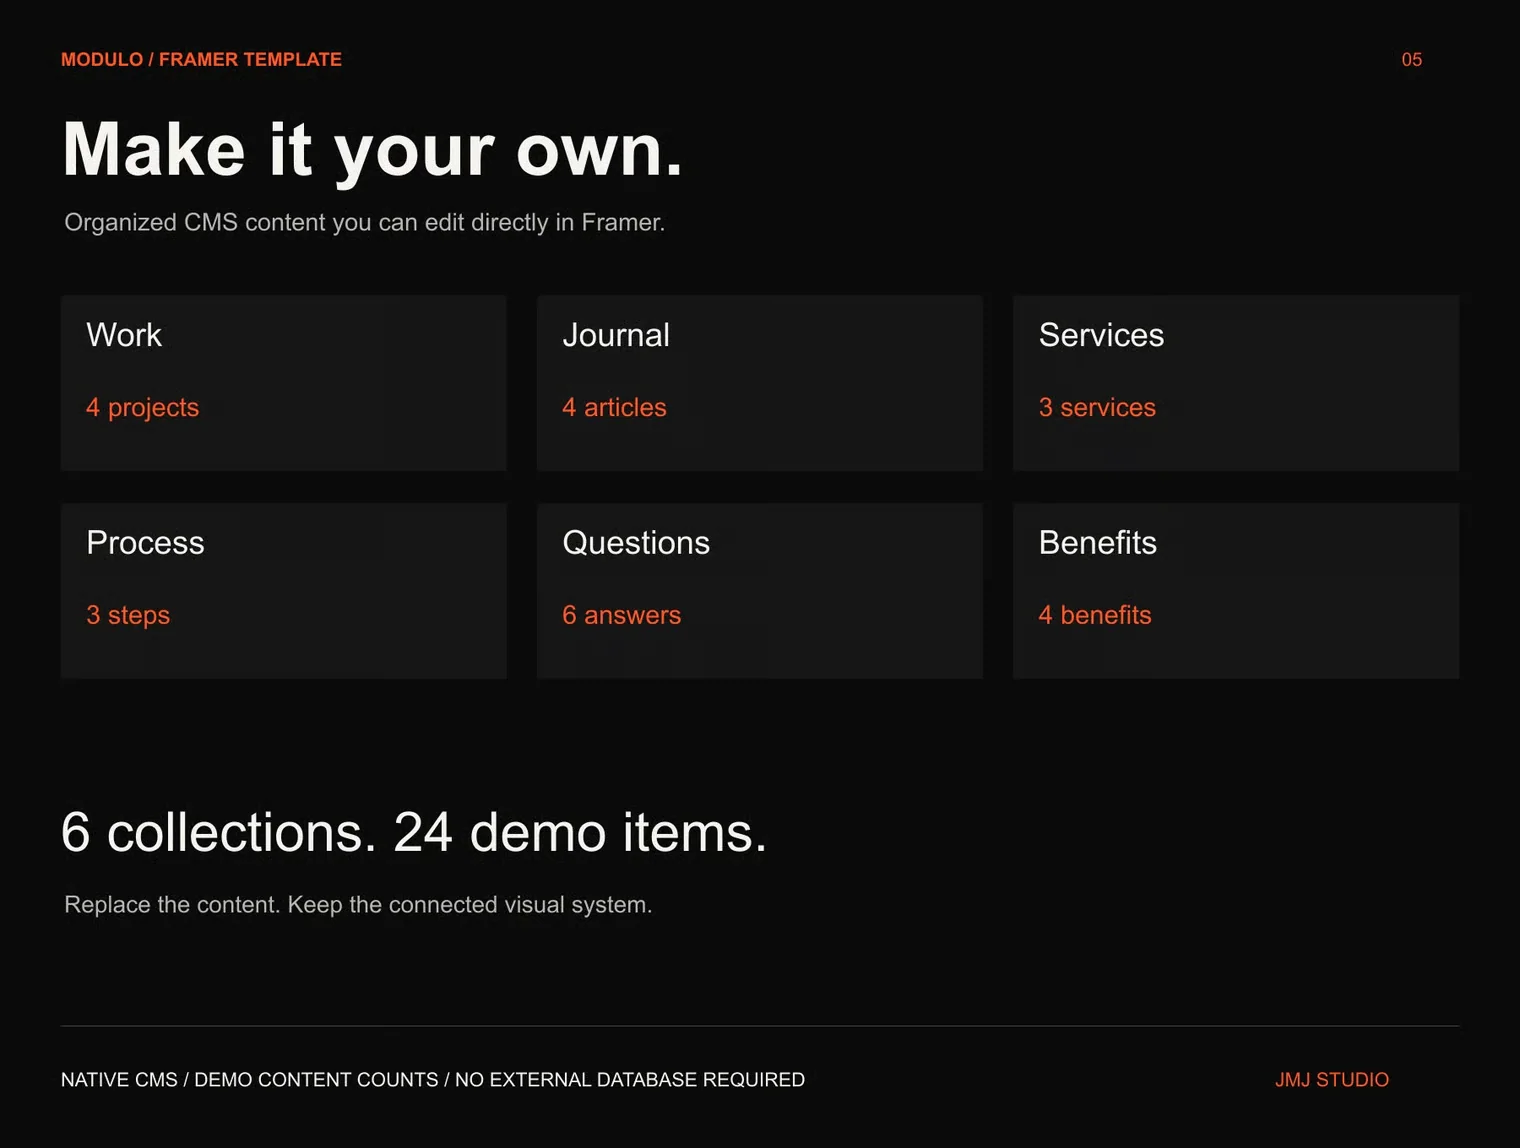Click the '4 projects' count text
This screenshot has width=1520, height=1148.
coord(142,408)
